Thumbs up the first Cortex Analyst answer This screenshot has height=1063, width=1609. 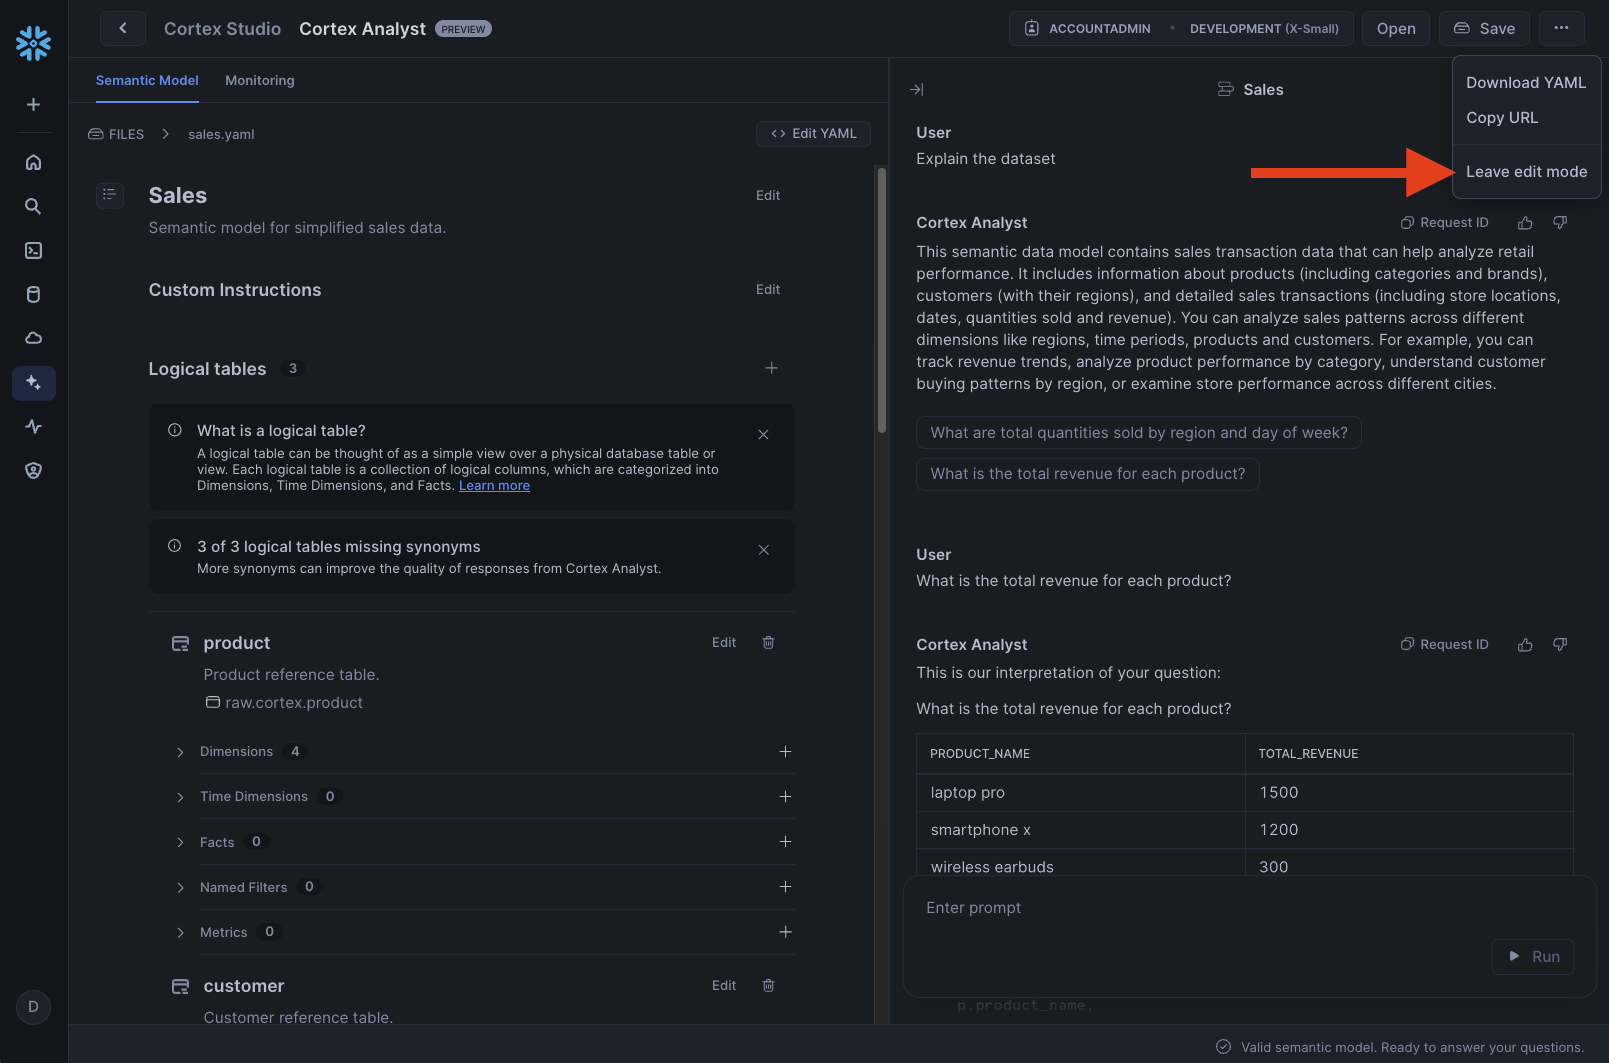[1525, 223]
